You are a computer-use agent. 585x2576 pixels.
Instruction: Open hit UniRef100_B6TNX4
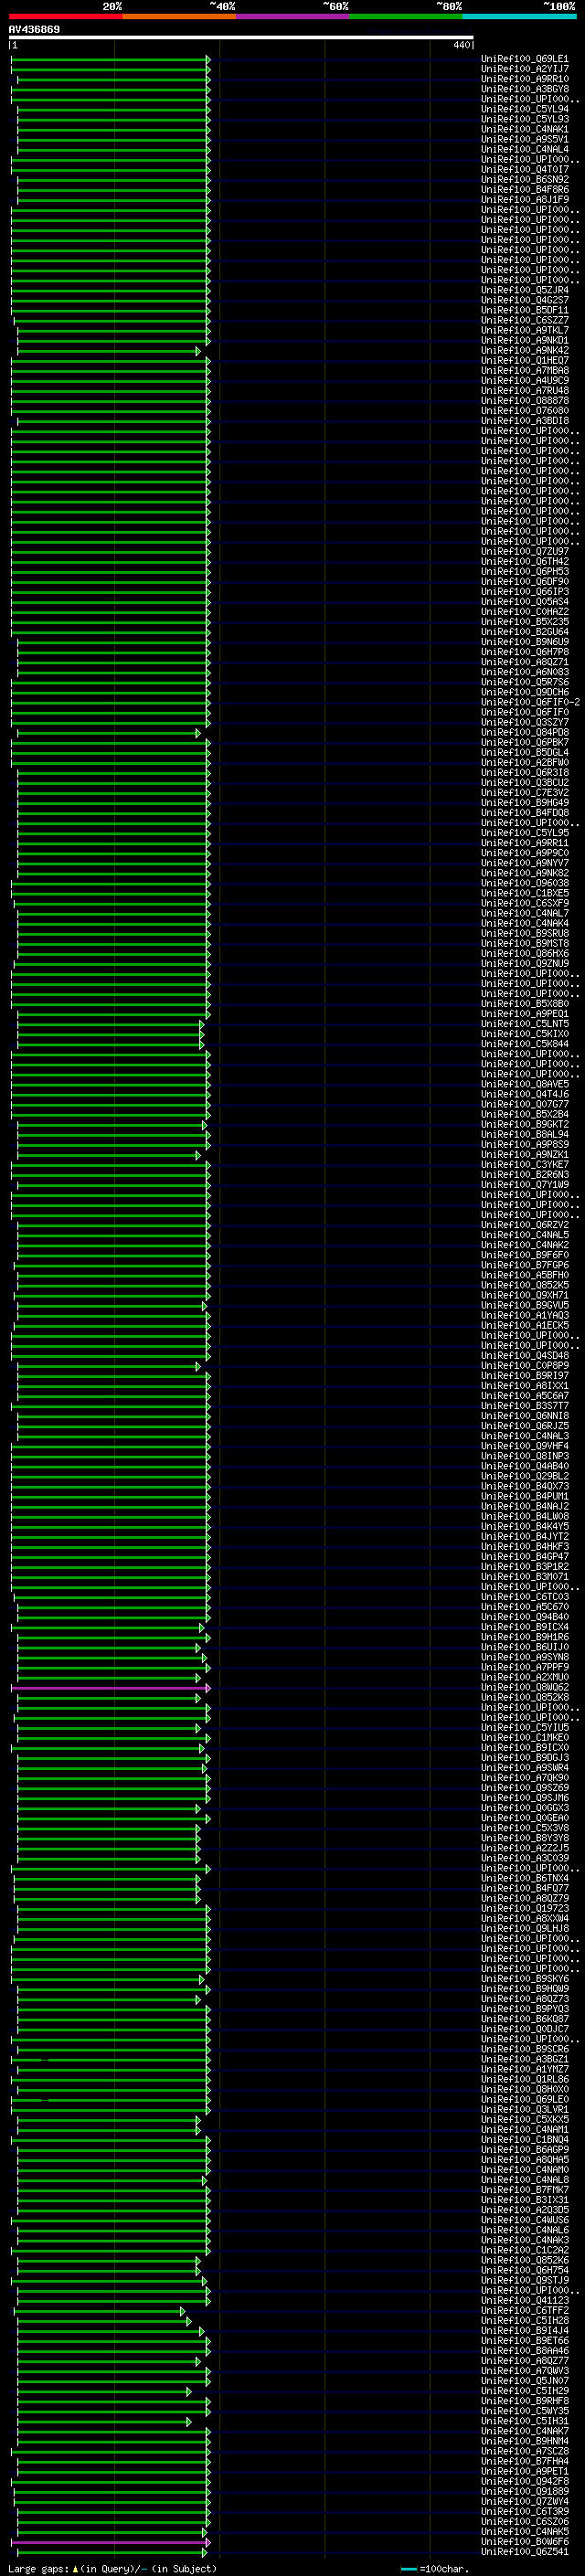click(524, 1879)
